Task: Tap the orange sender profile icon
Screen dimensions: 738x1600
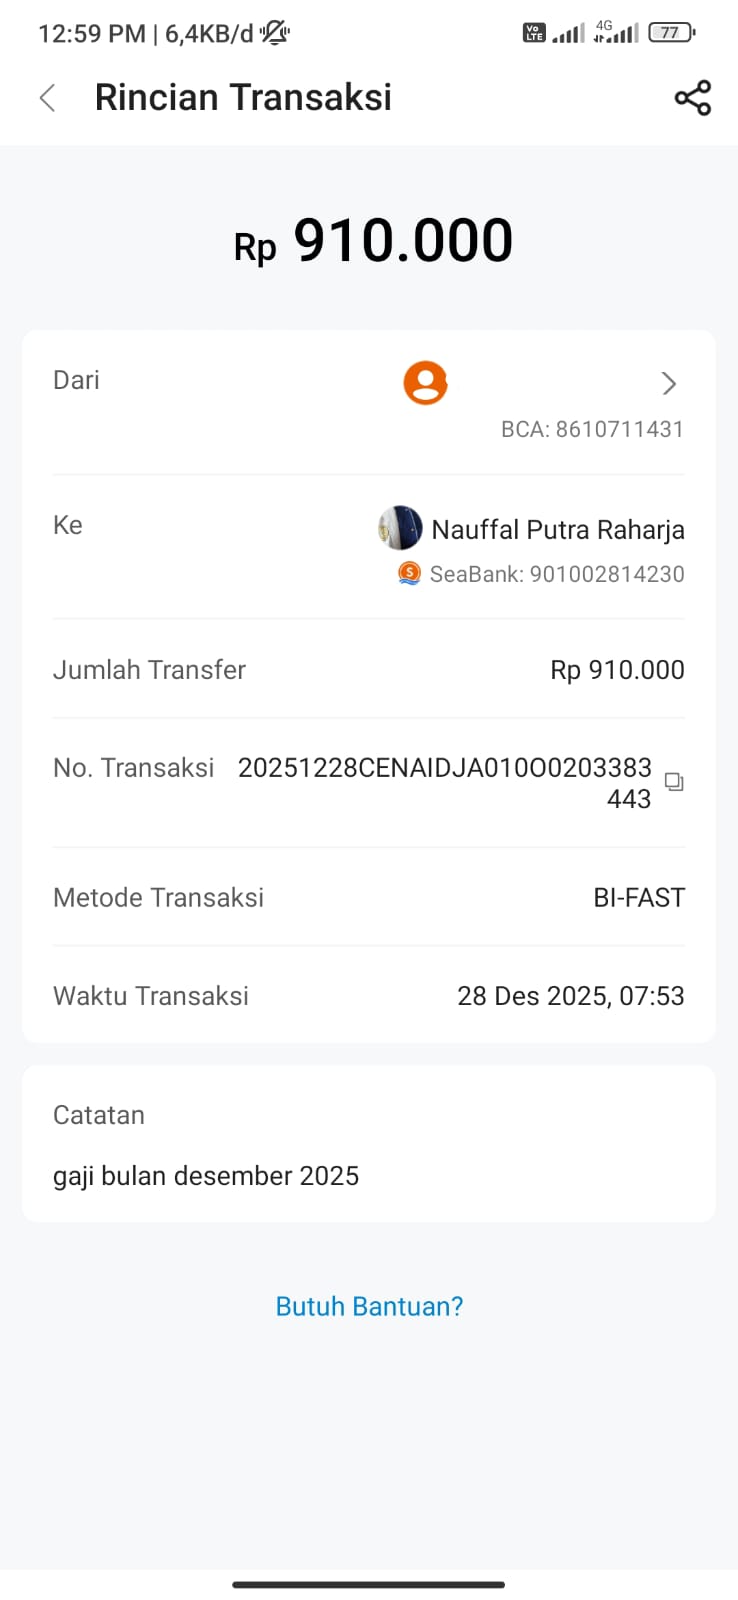Action: 425,383
